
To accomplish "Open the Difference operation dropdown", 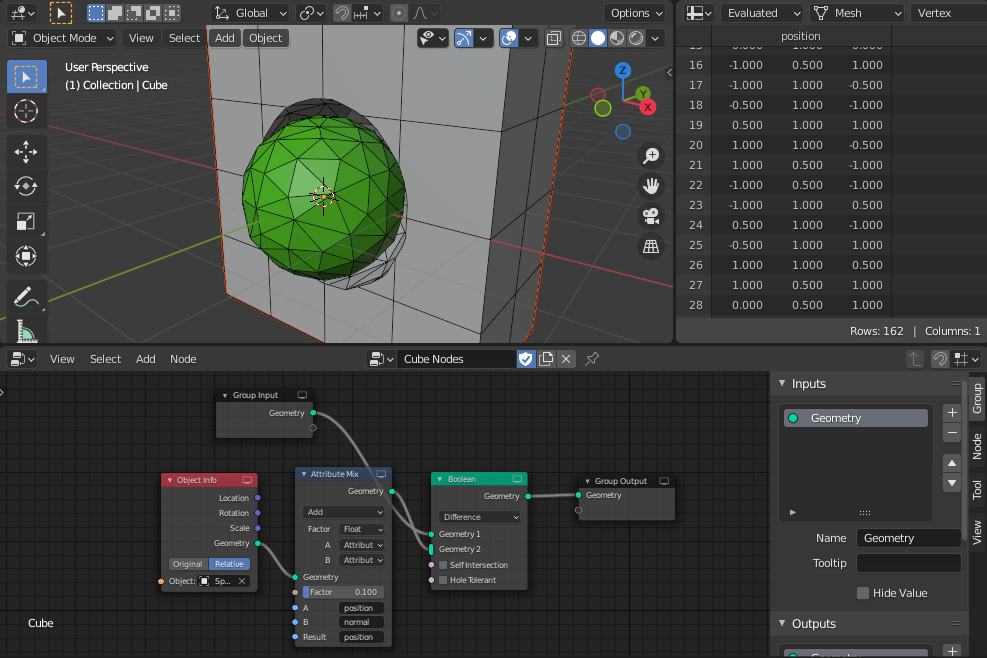I will [x=480, y=517].
